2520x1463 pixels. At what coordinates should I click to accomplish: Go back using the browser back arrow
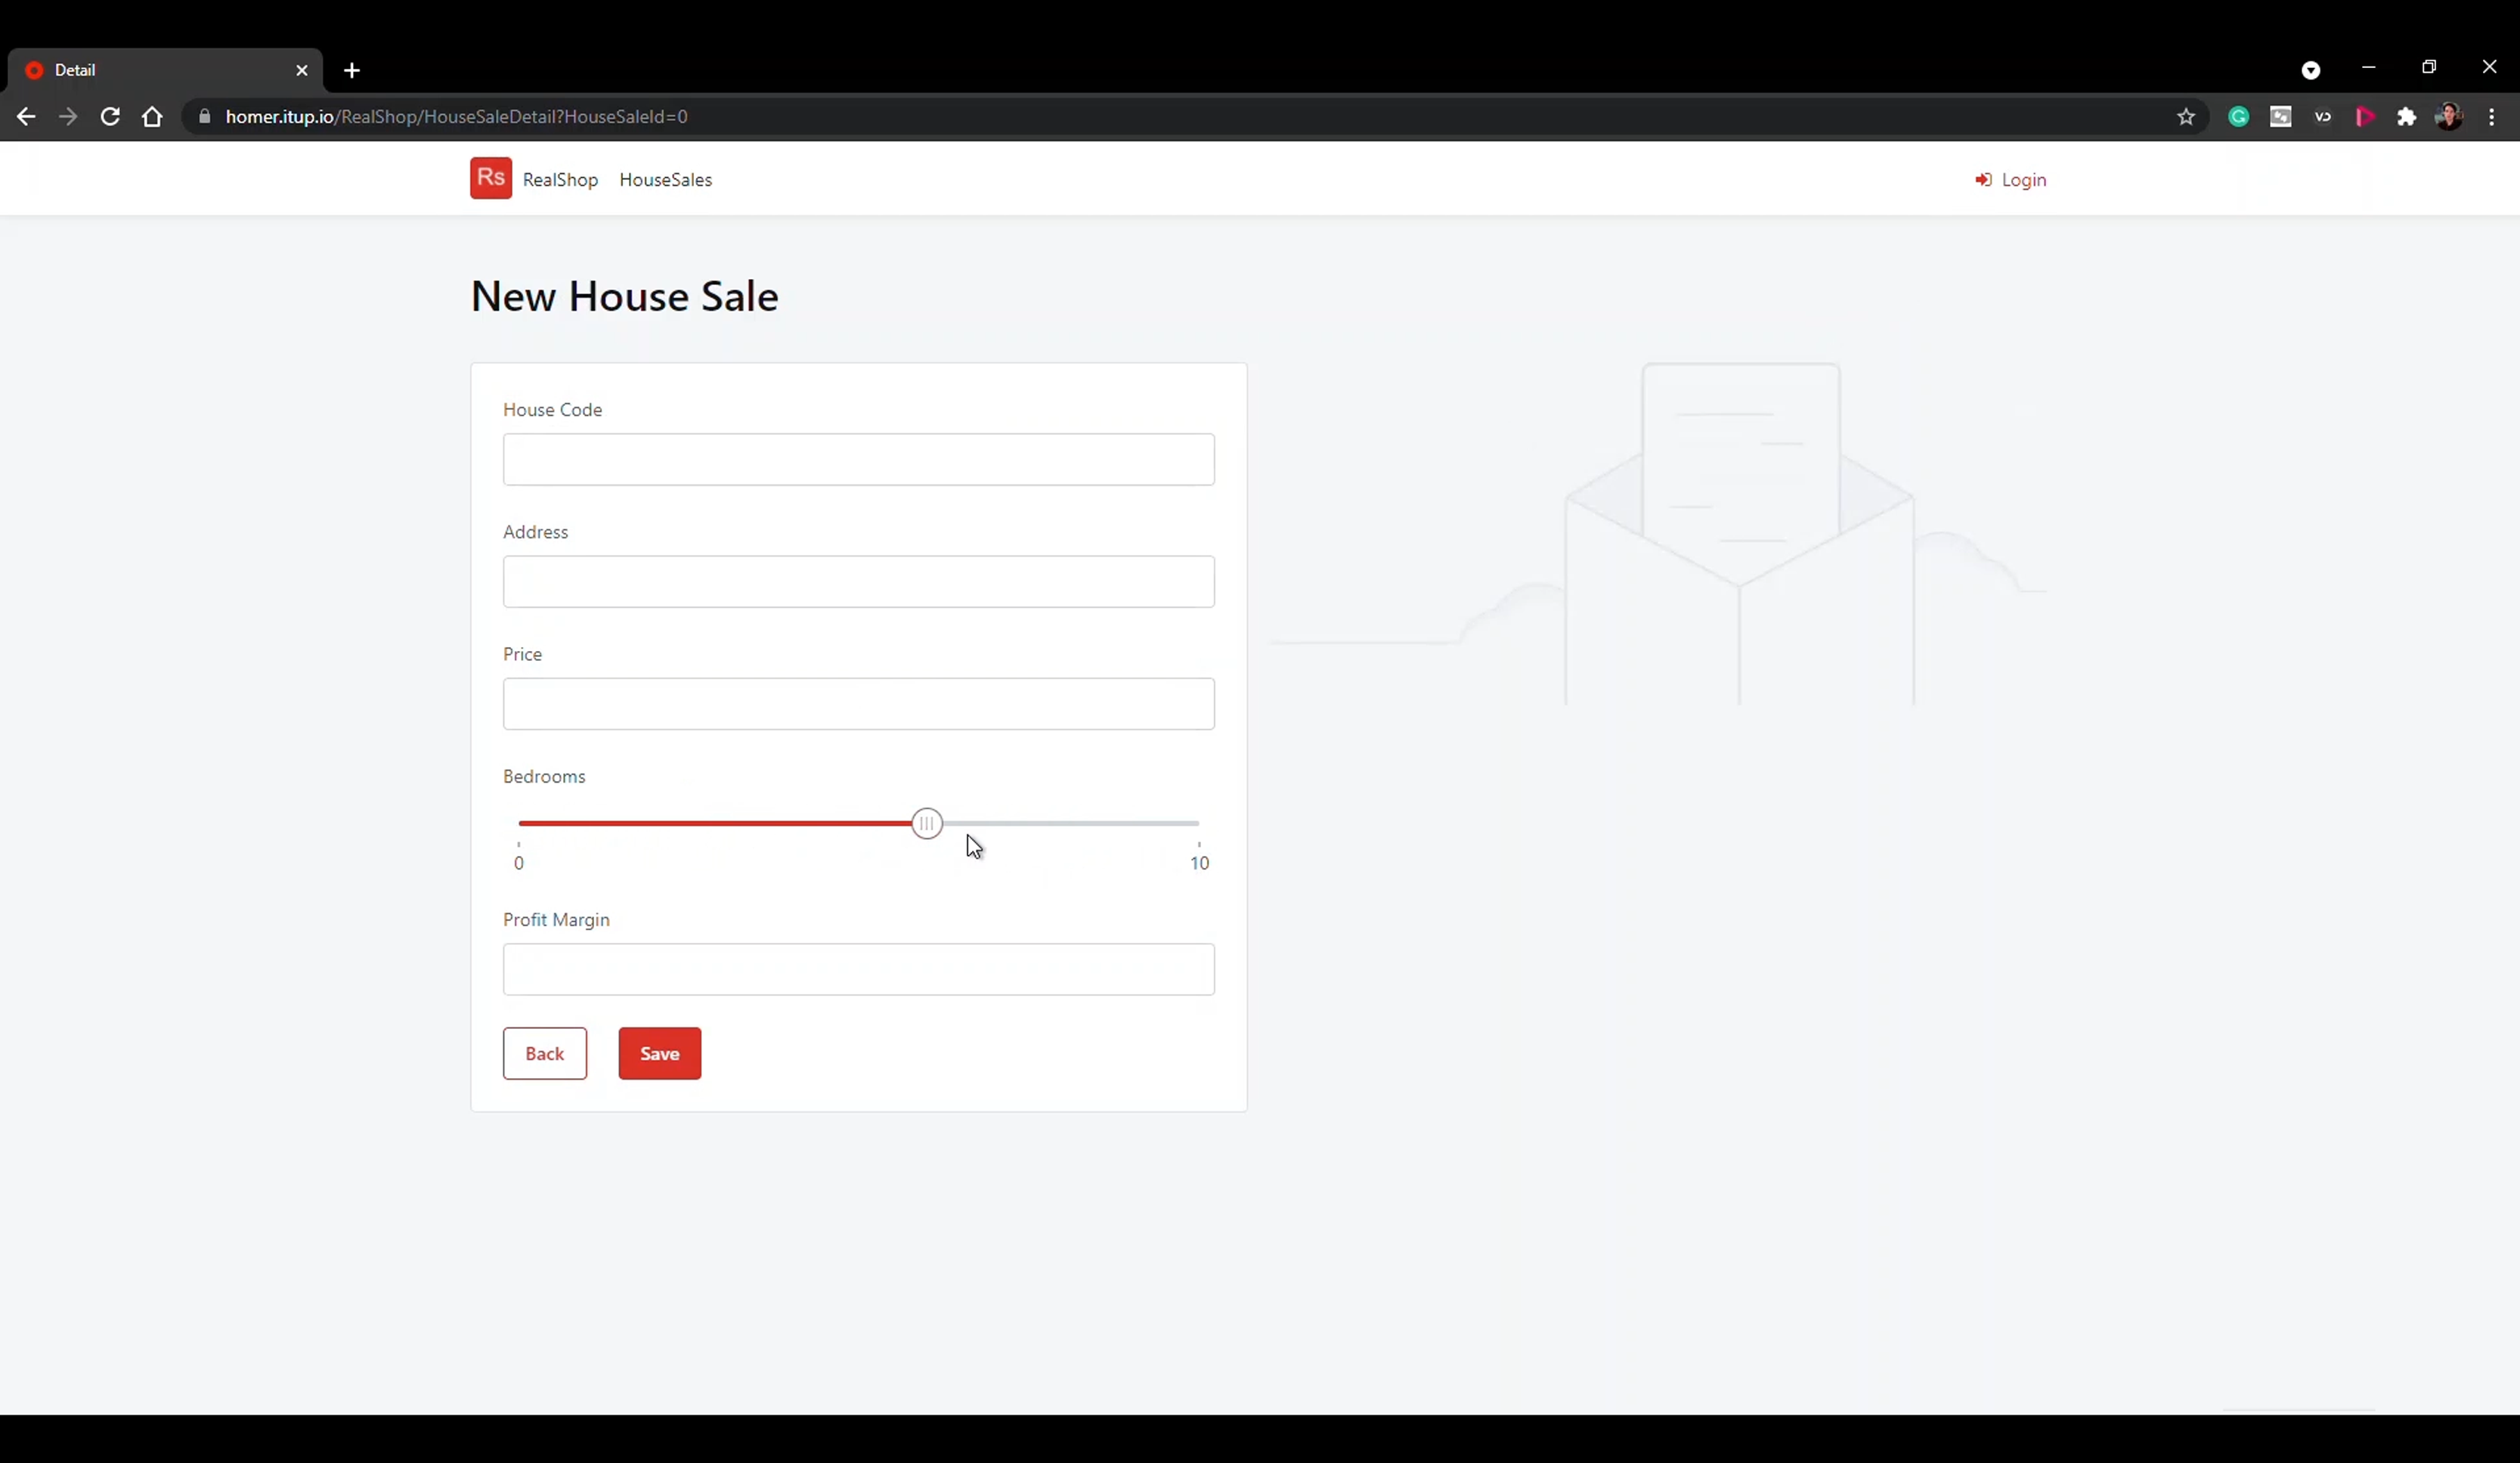pyautogui.click(x=26, y=116)
